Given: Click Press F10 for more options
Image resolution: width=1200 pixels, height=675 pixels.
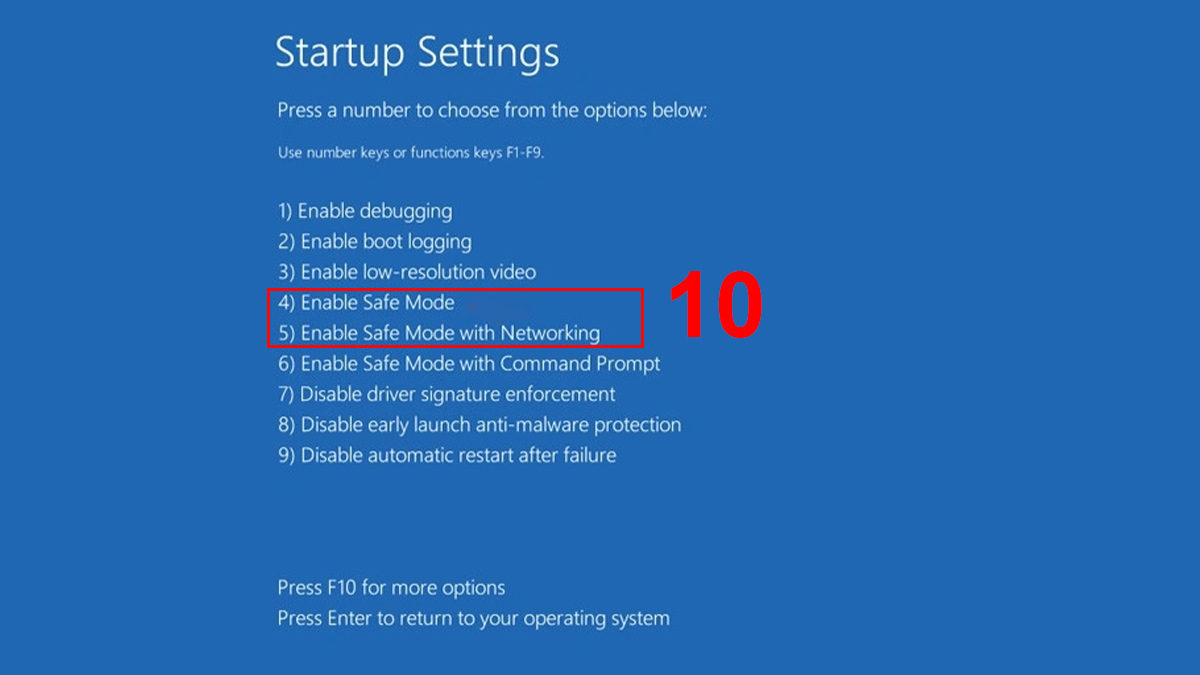Looking at the screenshot, I should pos(391,587).
